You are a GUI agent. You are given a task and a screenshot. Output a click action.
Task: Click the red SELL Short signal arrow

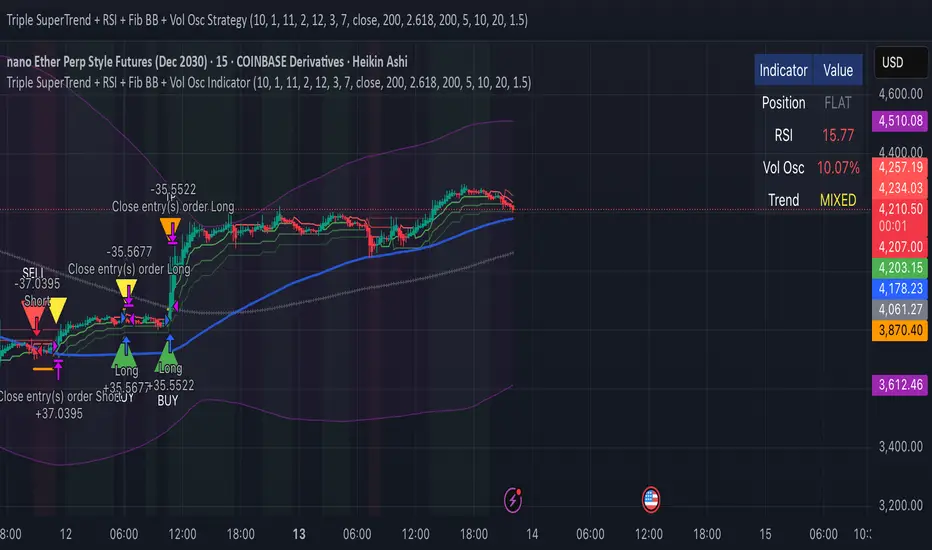pos(33,318)
